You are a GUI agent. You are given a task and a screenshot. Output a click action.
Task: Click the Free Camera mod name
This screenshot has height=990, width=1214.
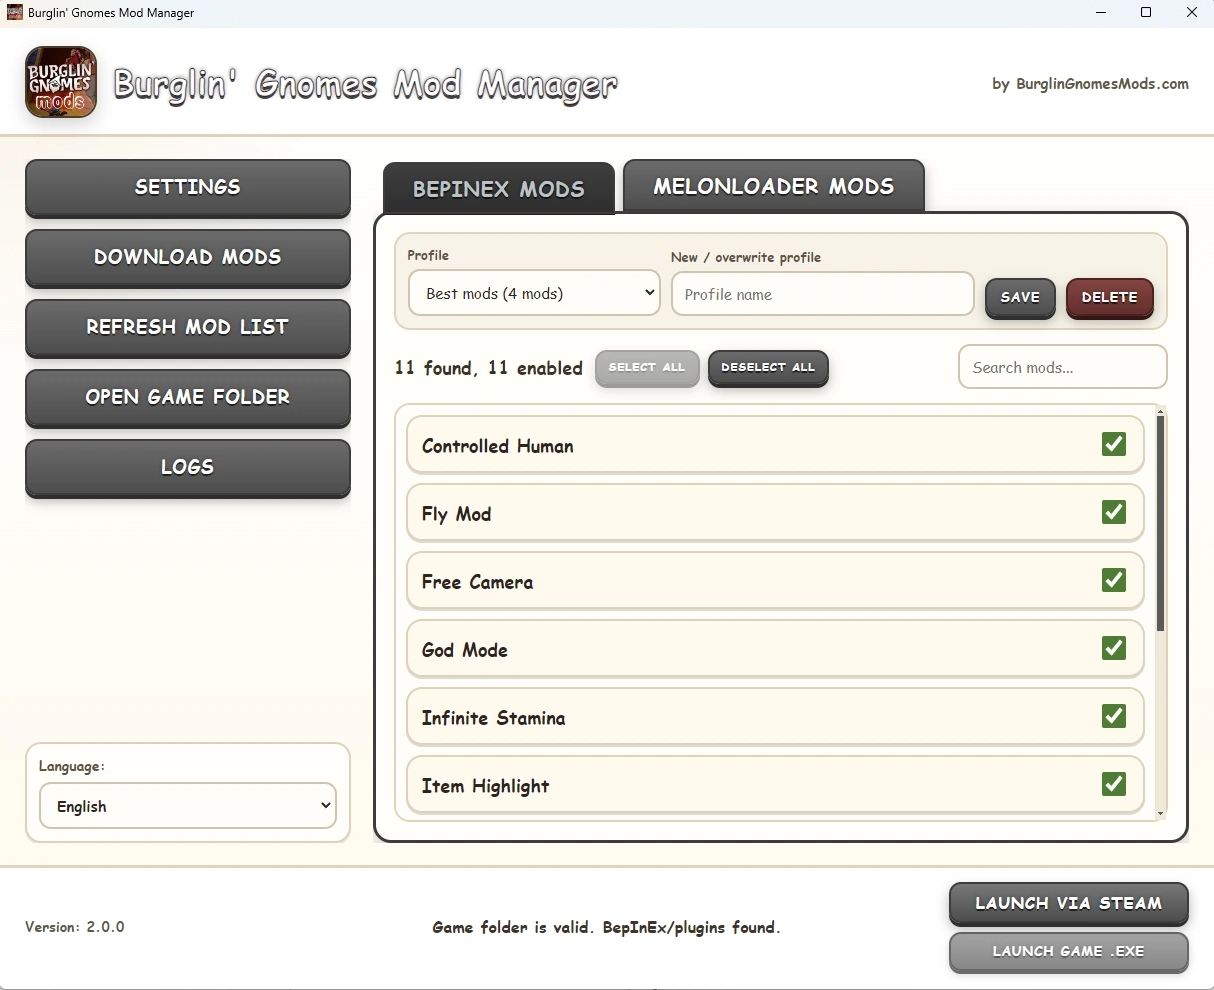(477, 582)
